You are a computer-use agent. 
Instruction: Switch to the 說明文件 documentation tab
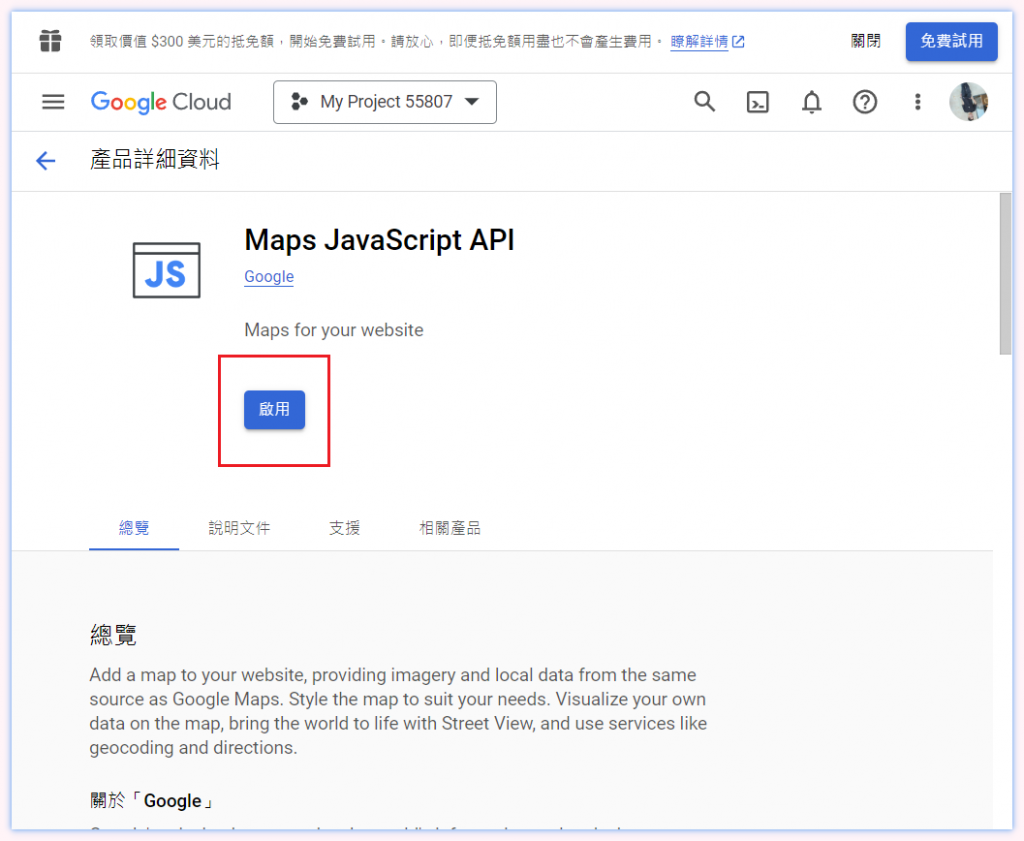pos(239,528)
